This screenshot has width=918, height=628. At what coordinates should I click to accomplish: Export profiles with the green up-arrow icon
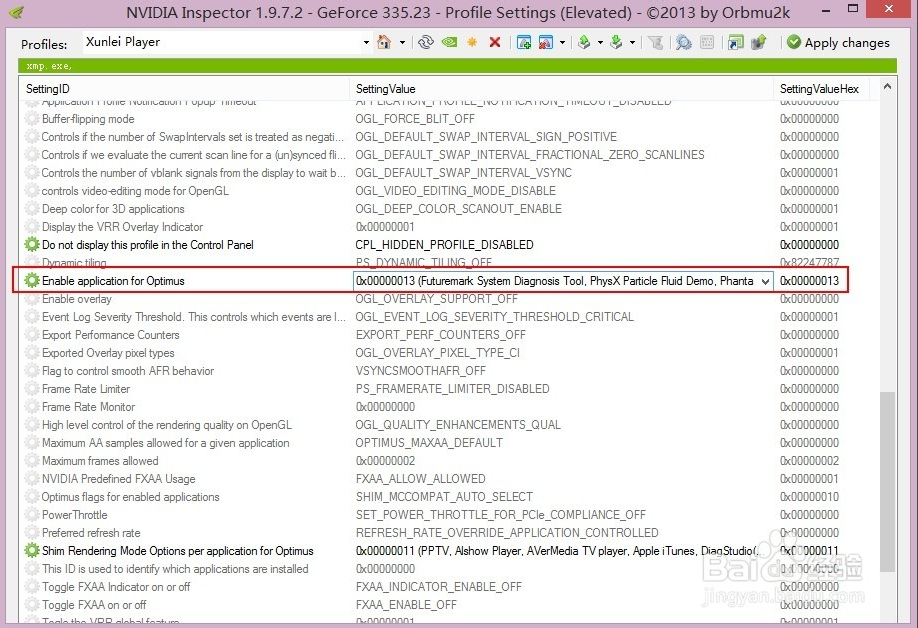(x=584, y=42)
